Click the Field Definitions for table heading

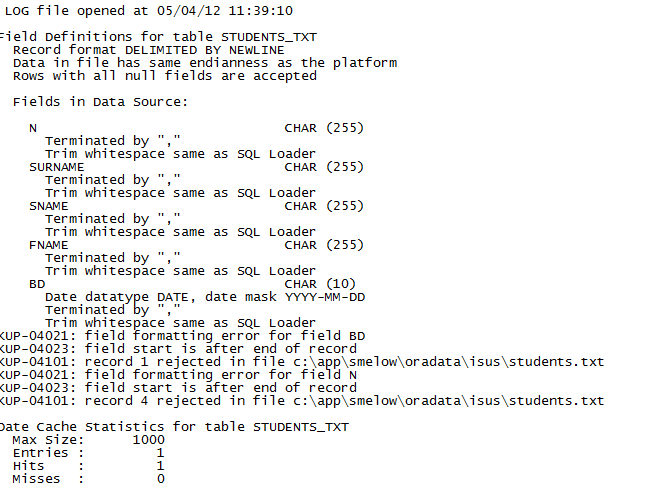158,37
